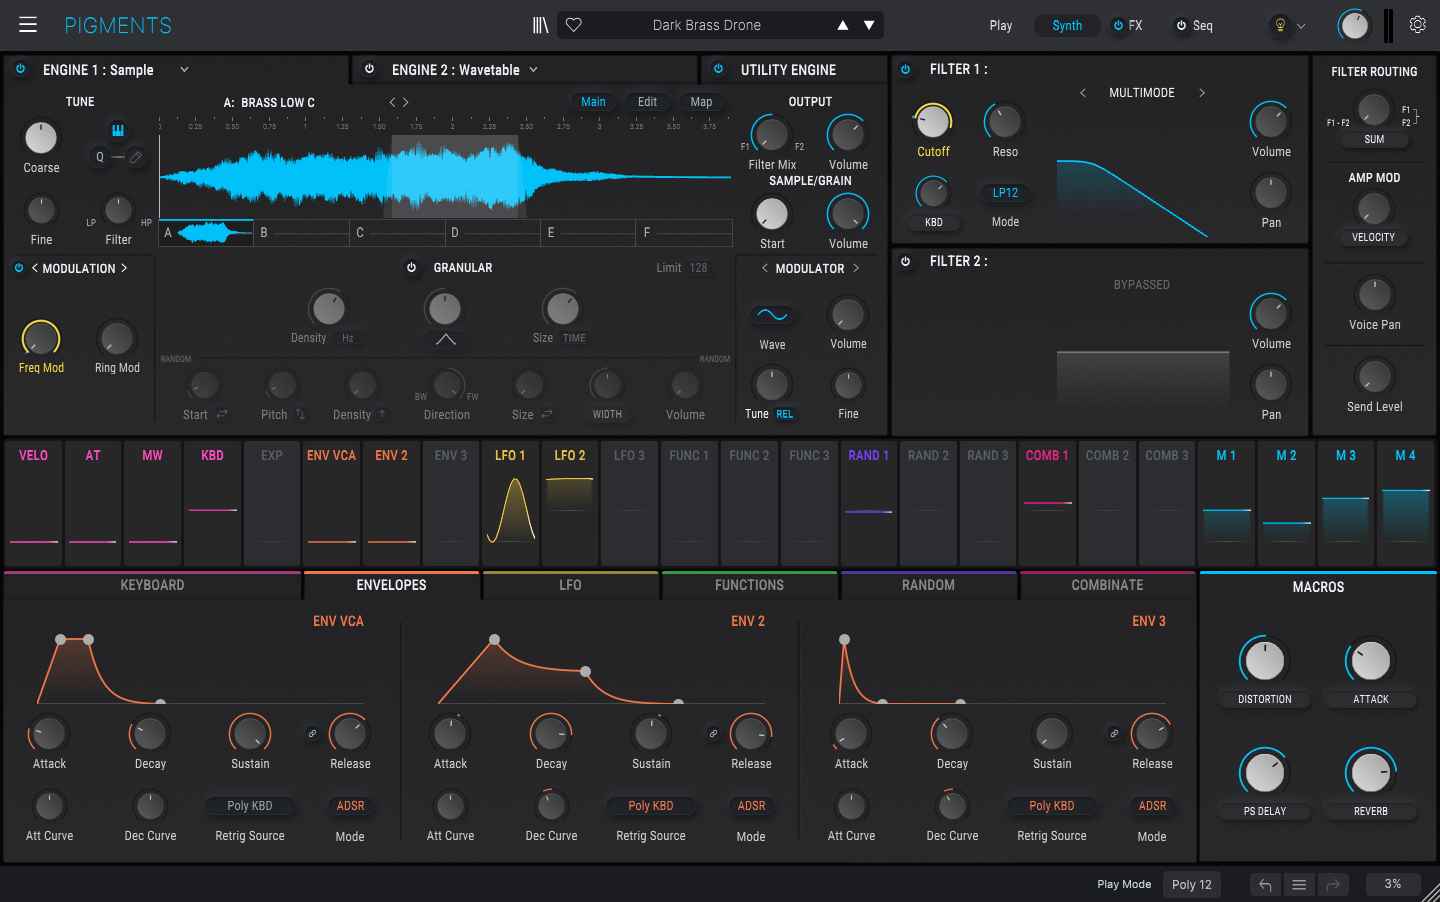Open ENV VCA ADSR mode dropdown

tap(350, 806)
